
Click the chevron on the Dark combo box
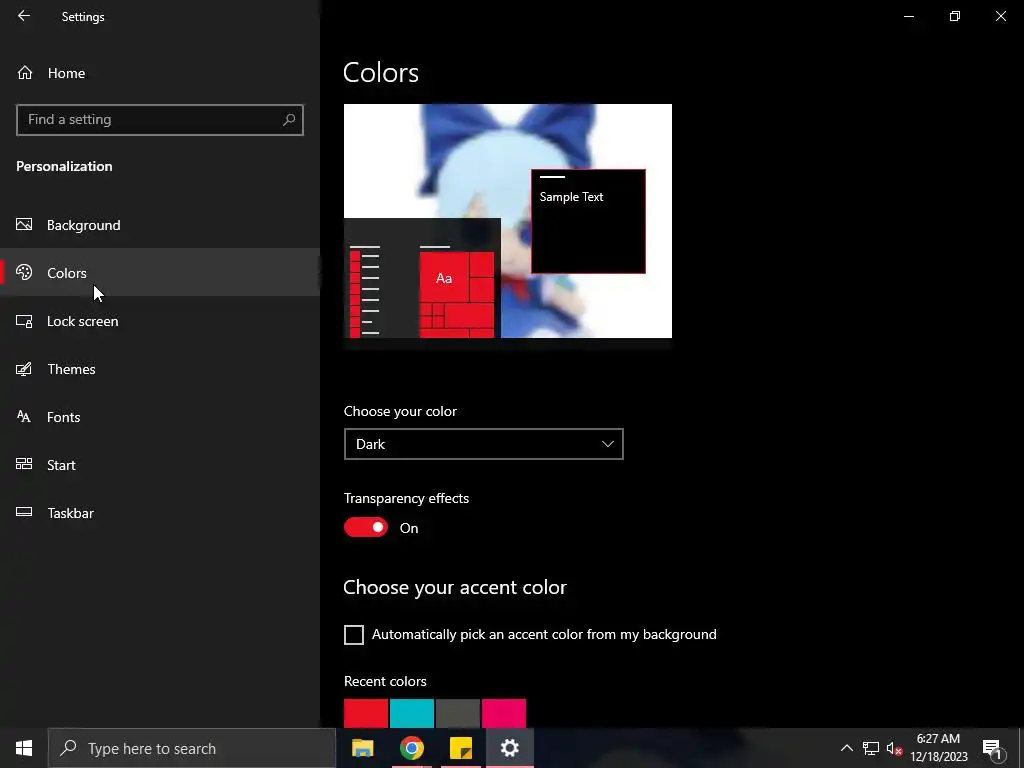(x=607, y=444)
